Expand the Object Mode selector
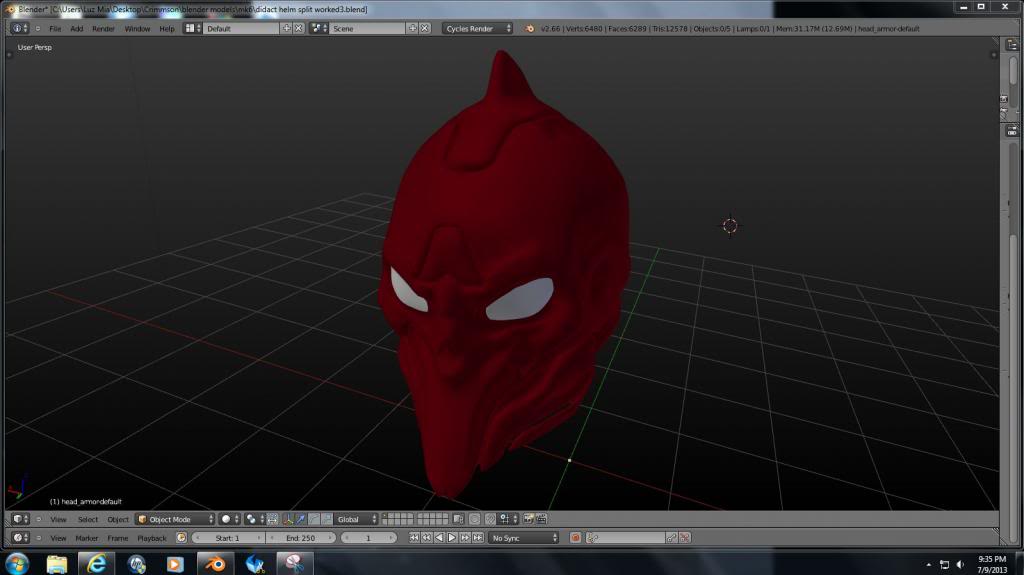The height and width of the screenshot is (575, 1024). click(176, 519)
